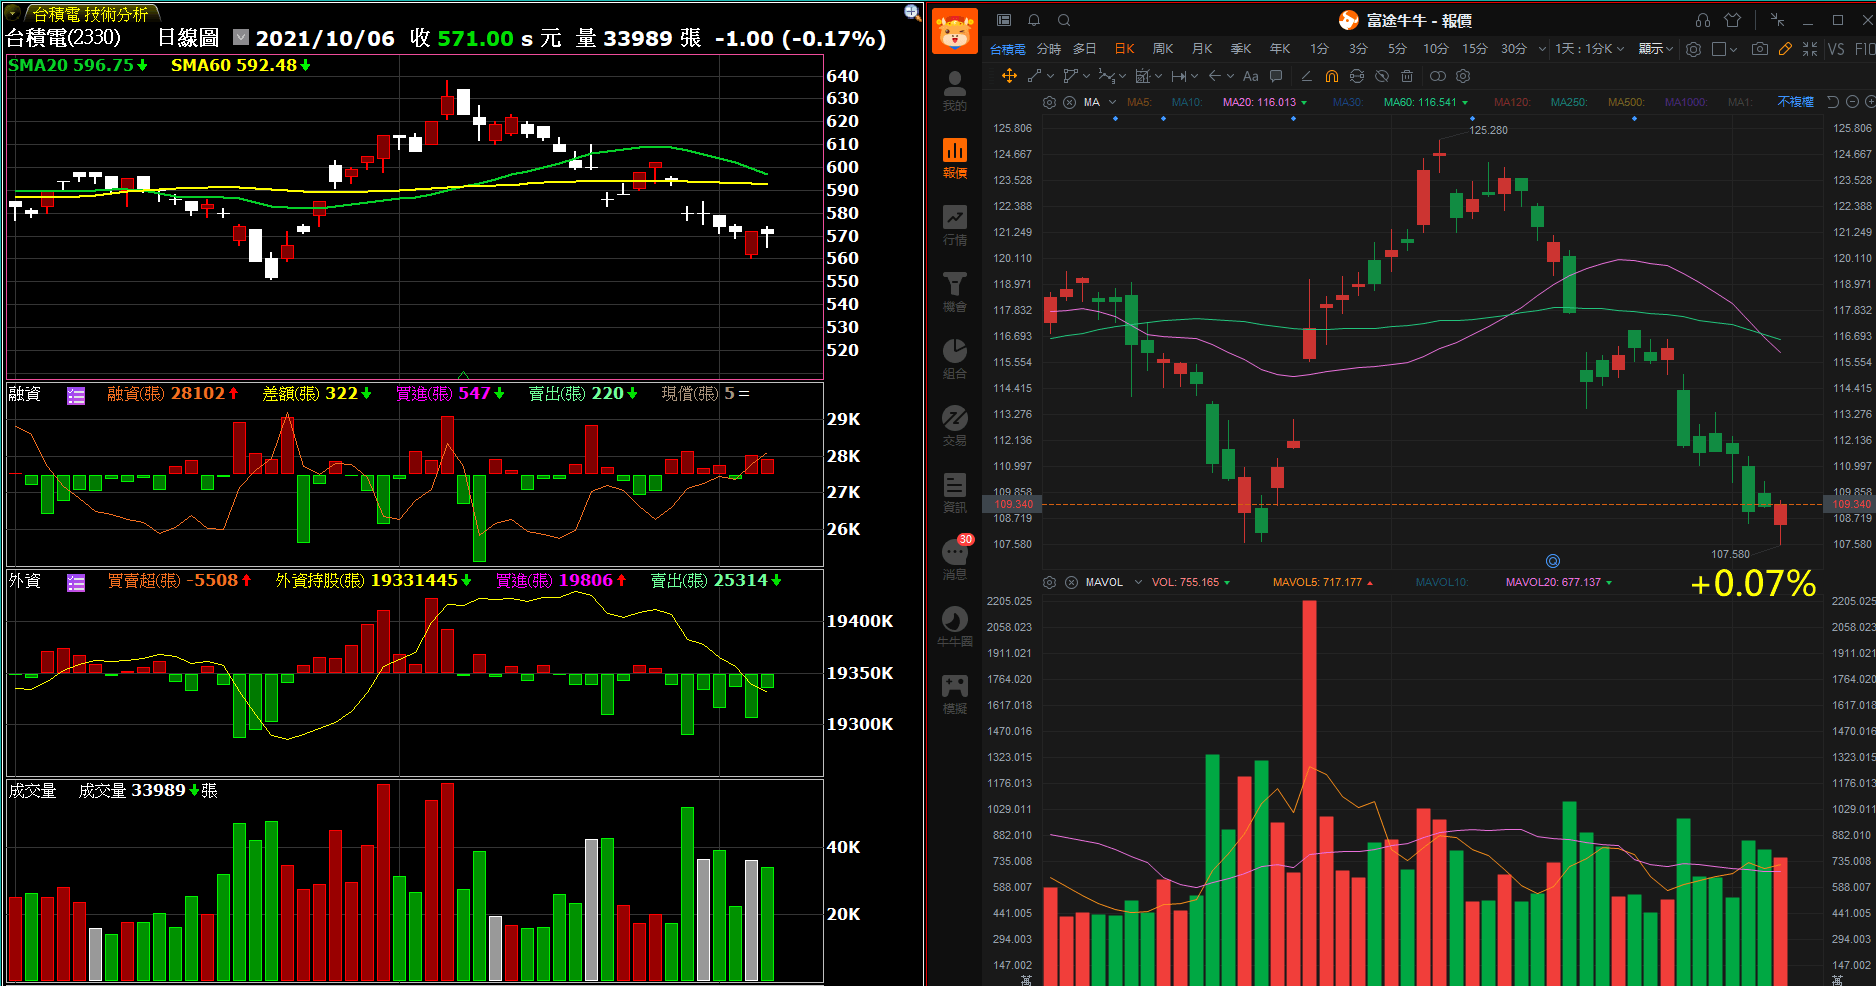1876x986 pixels.
Task: Click magnifier icon in left window corner
Action: pyautogui.click(x=912, y=12)
